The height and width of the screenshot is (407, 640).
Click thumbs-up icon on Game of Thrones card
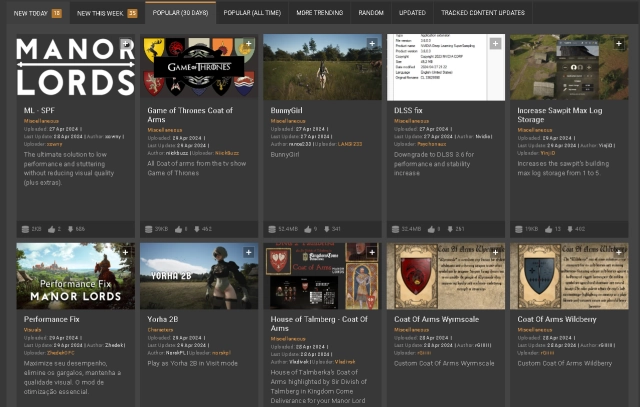(x=178, y=229)
